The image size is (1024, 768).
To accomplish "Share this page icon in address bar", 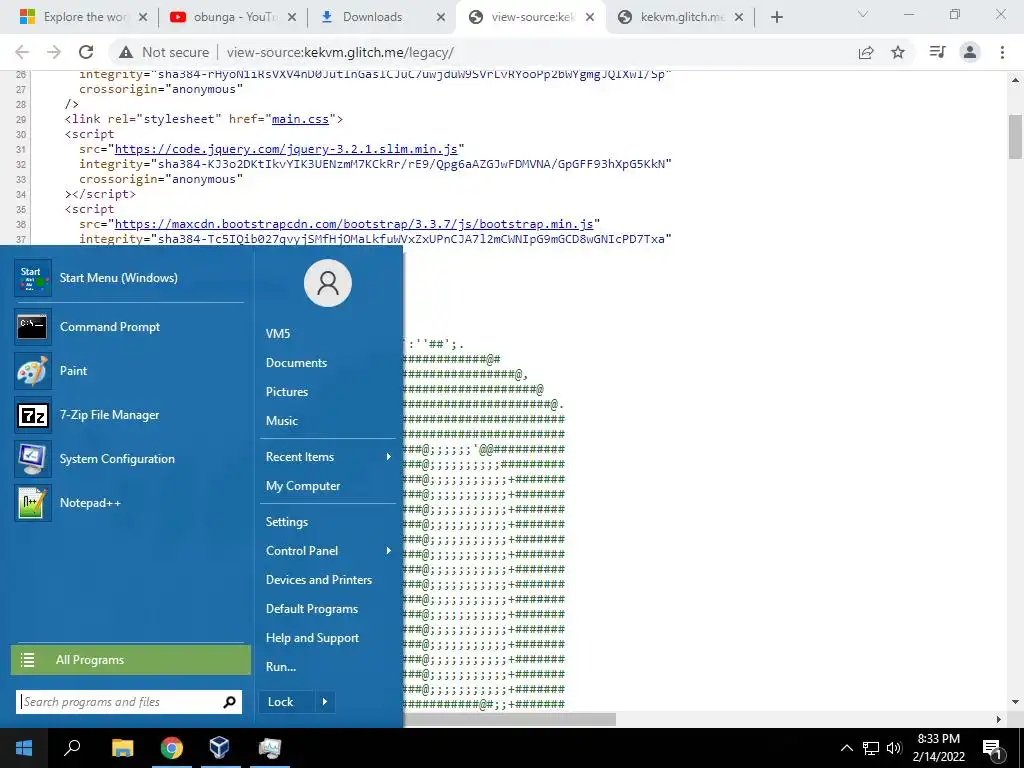I will [x=866, y=52].
